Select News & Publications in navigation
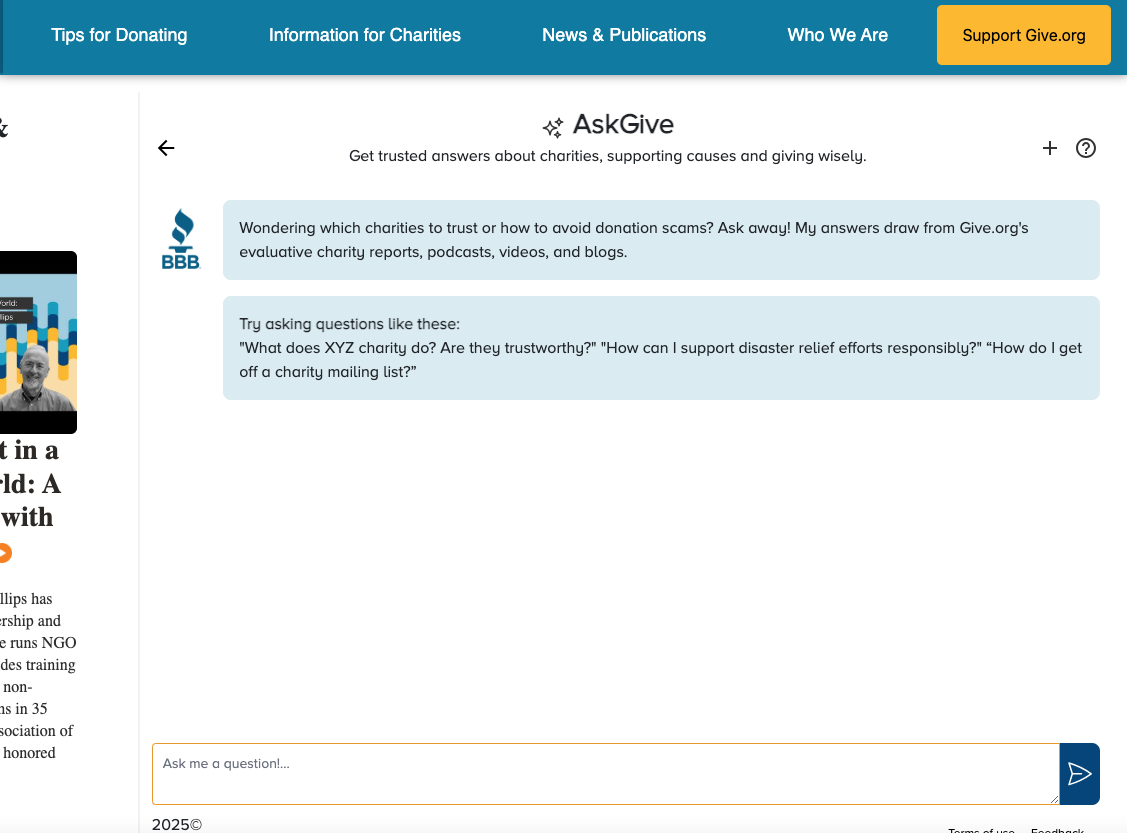 point(623,35)
